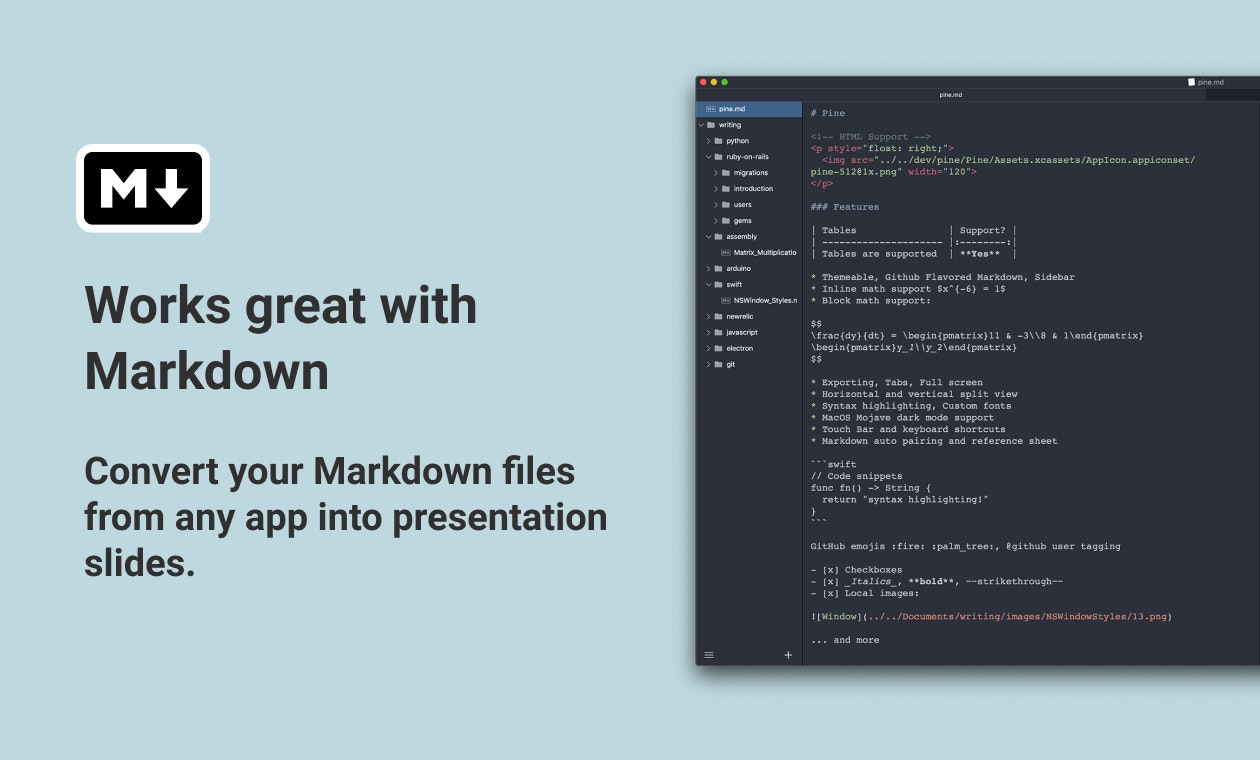
Task: Click the green full-screen window button
Action: [x=725, y=82]
